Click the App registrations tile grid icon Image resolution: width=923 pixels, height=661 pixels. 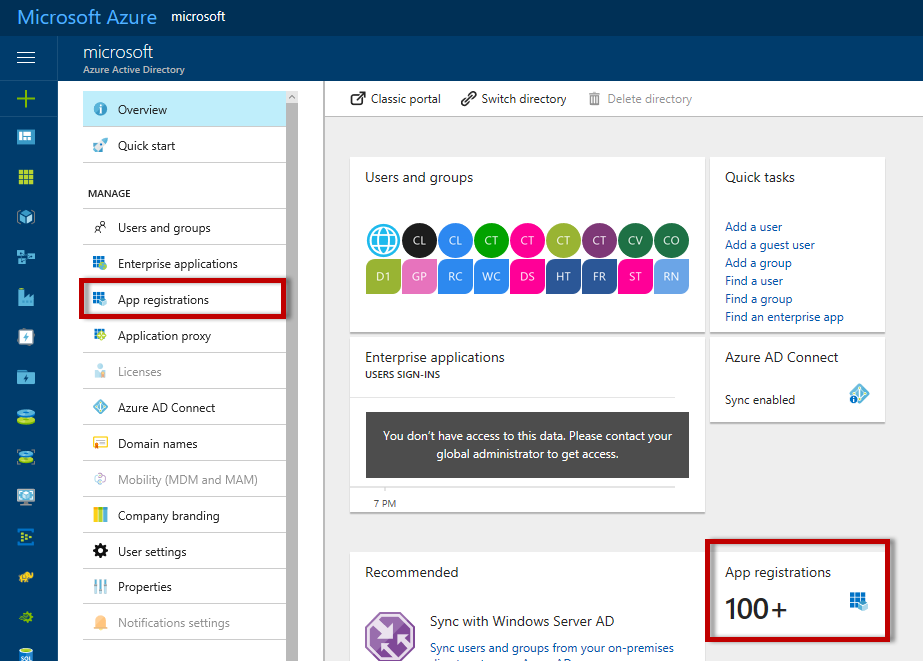[x=859, y=601]
